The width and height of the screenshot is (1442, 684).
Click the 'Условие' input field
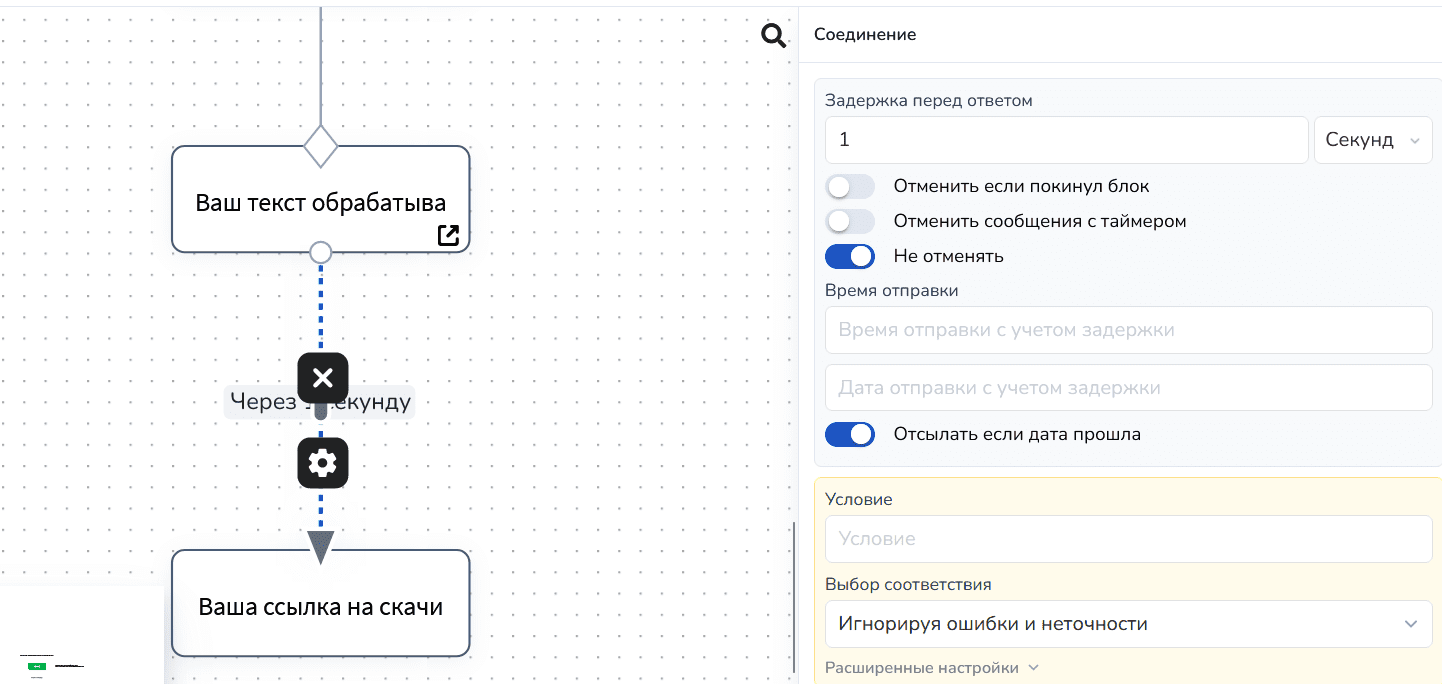point(1128,539)
